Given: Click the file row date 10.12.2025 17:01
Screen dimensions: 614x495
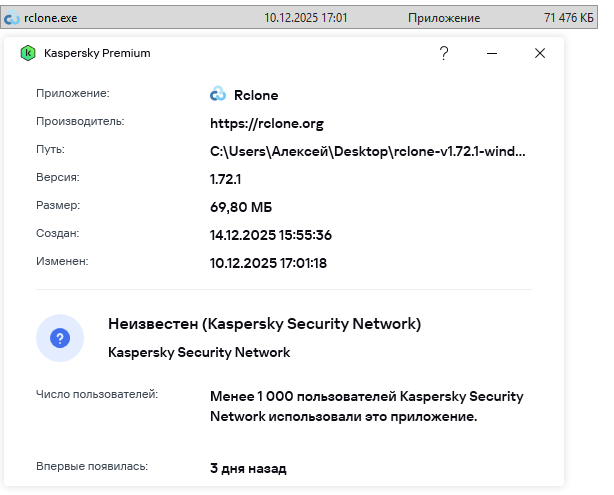Looking at the screenshot, I should [306, 18].
